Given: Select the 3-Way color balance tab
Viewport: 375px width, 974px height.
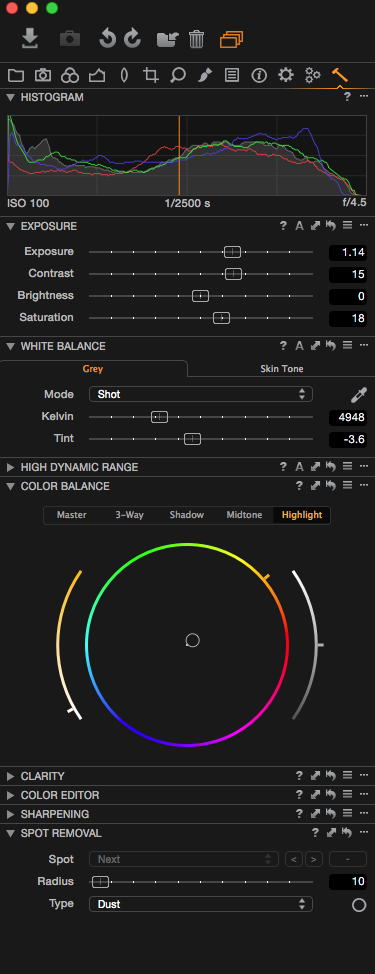Looking at the screenshot, I should 129,515.
